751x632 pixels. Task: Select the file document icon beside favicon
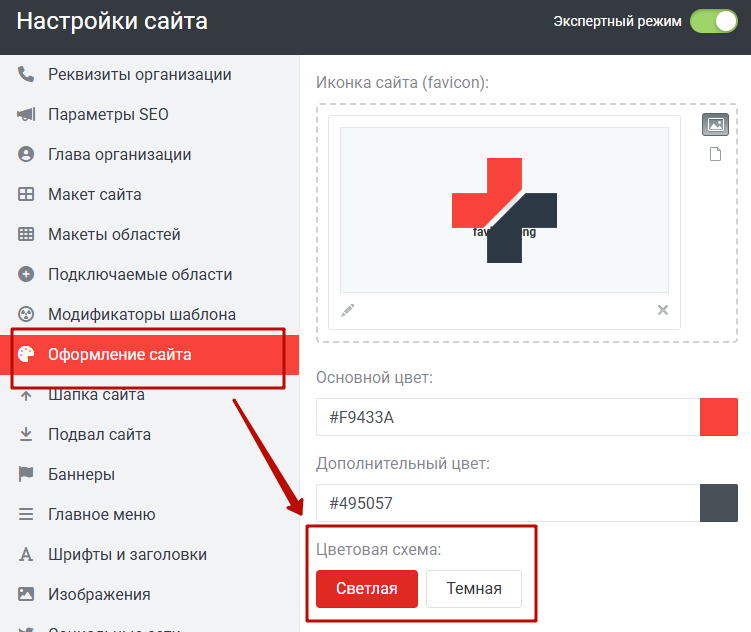pyautogui.click(x=715, y=154)
